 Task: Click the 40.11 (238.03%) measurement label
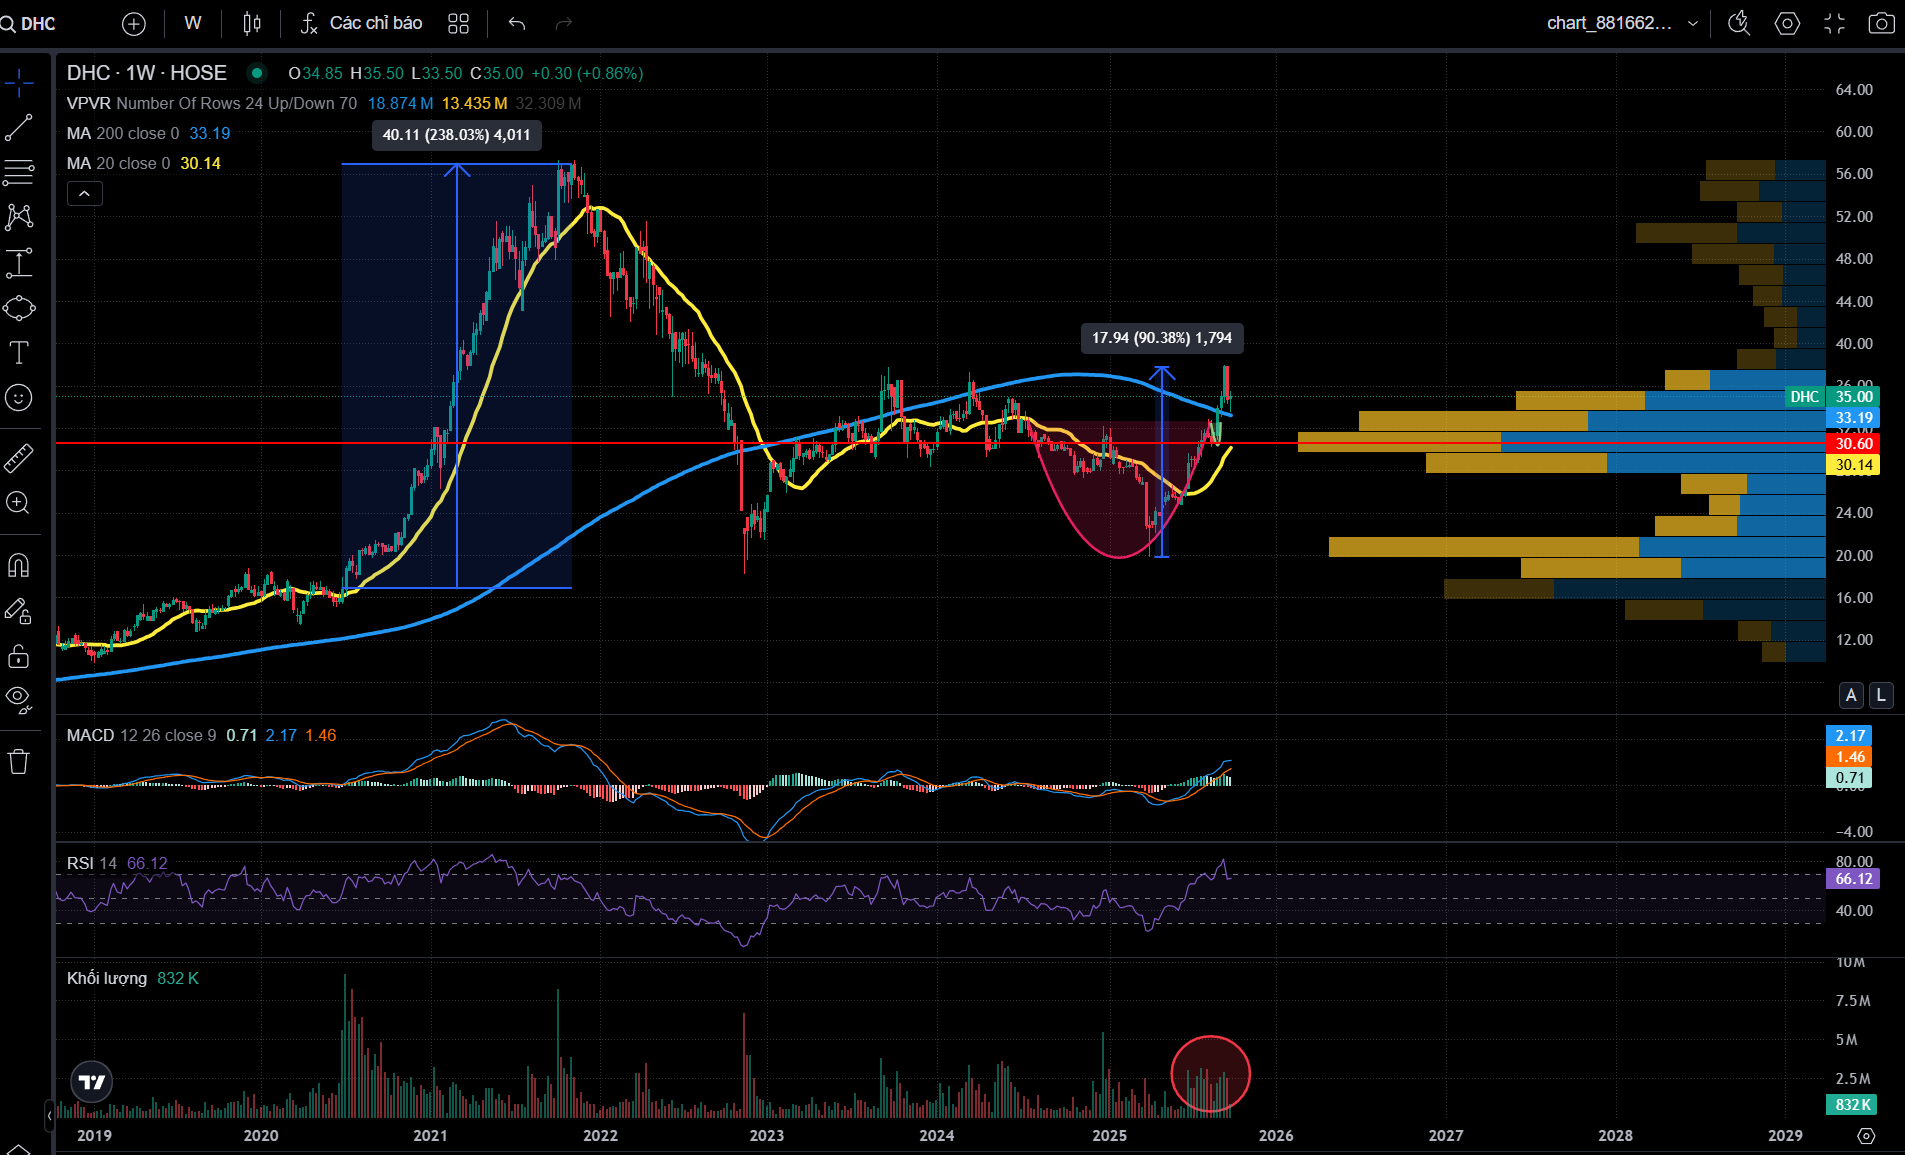pyautogui.click(x=457, y=135)
